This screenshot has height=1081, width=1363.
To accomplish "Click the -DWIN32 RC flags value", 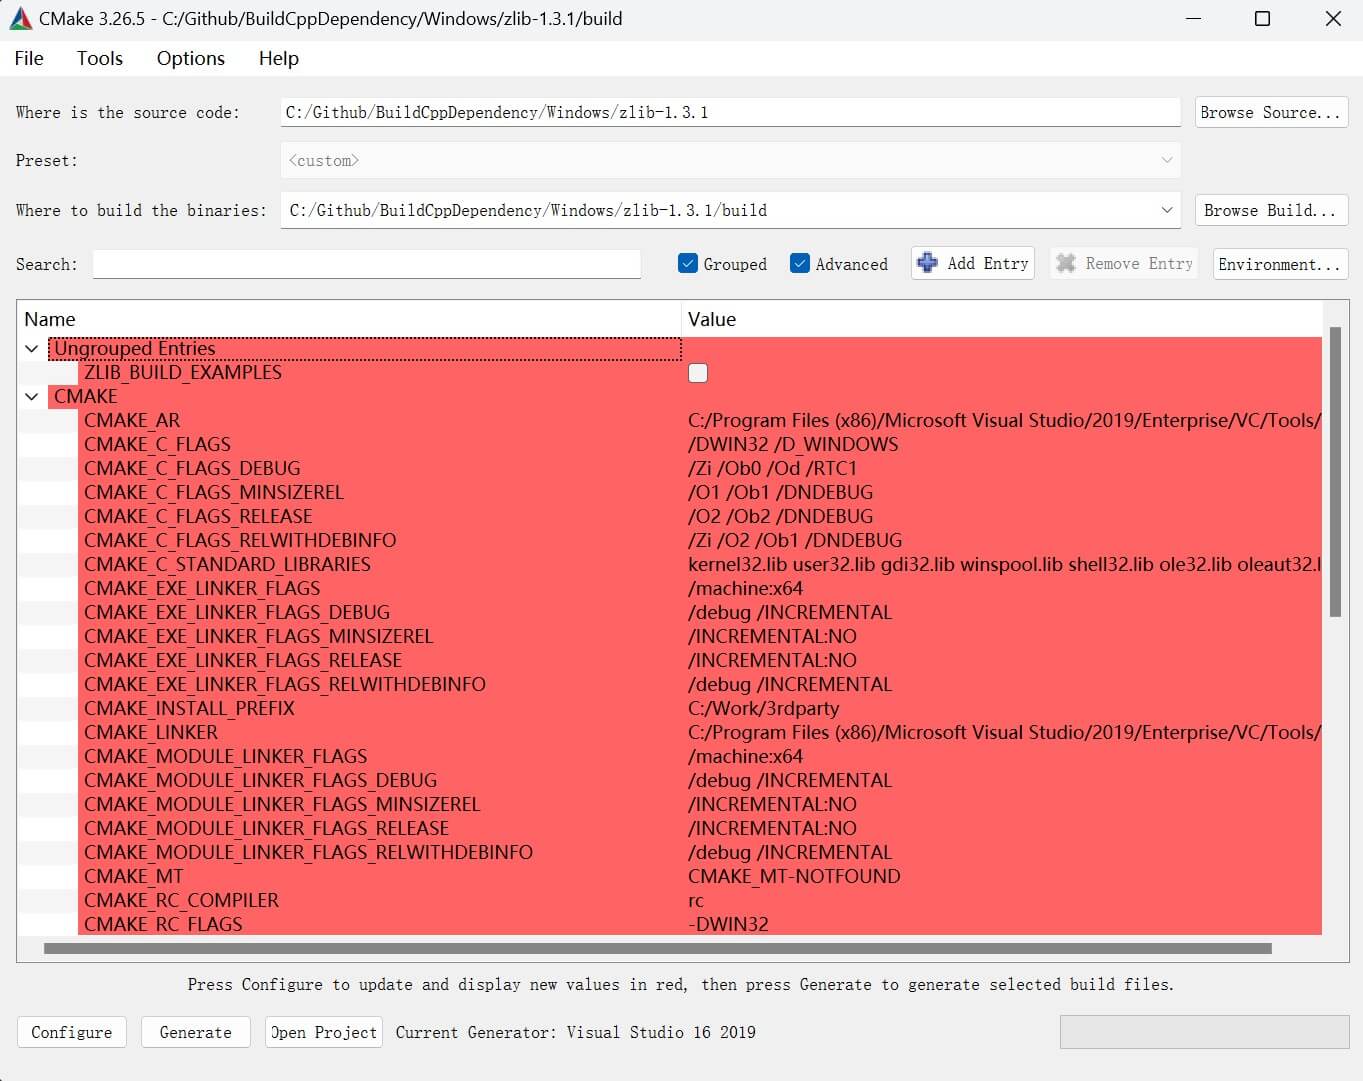I will (728, 925).
